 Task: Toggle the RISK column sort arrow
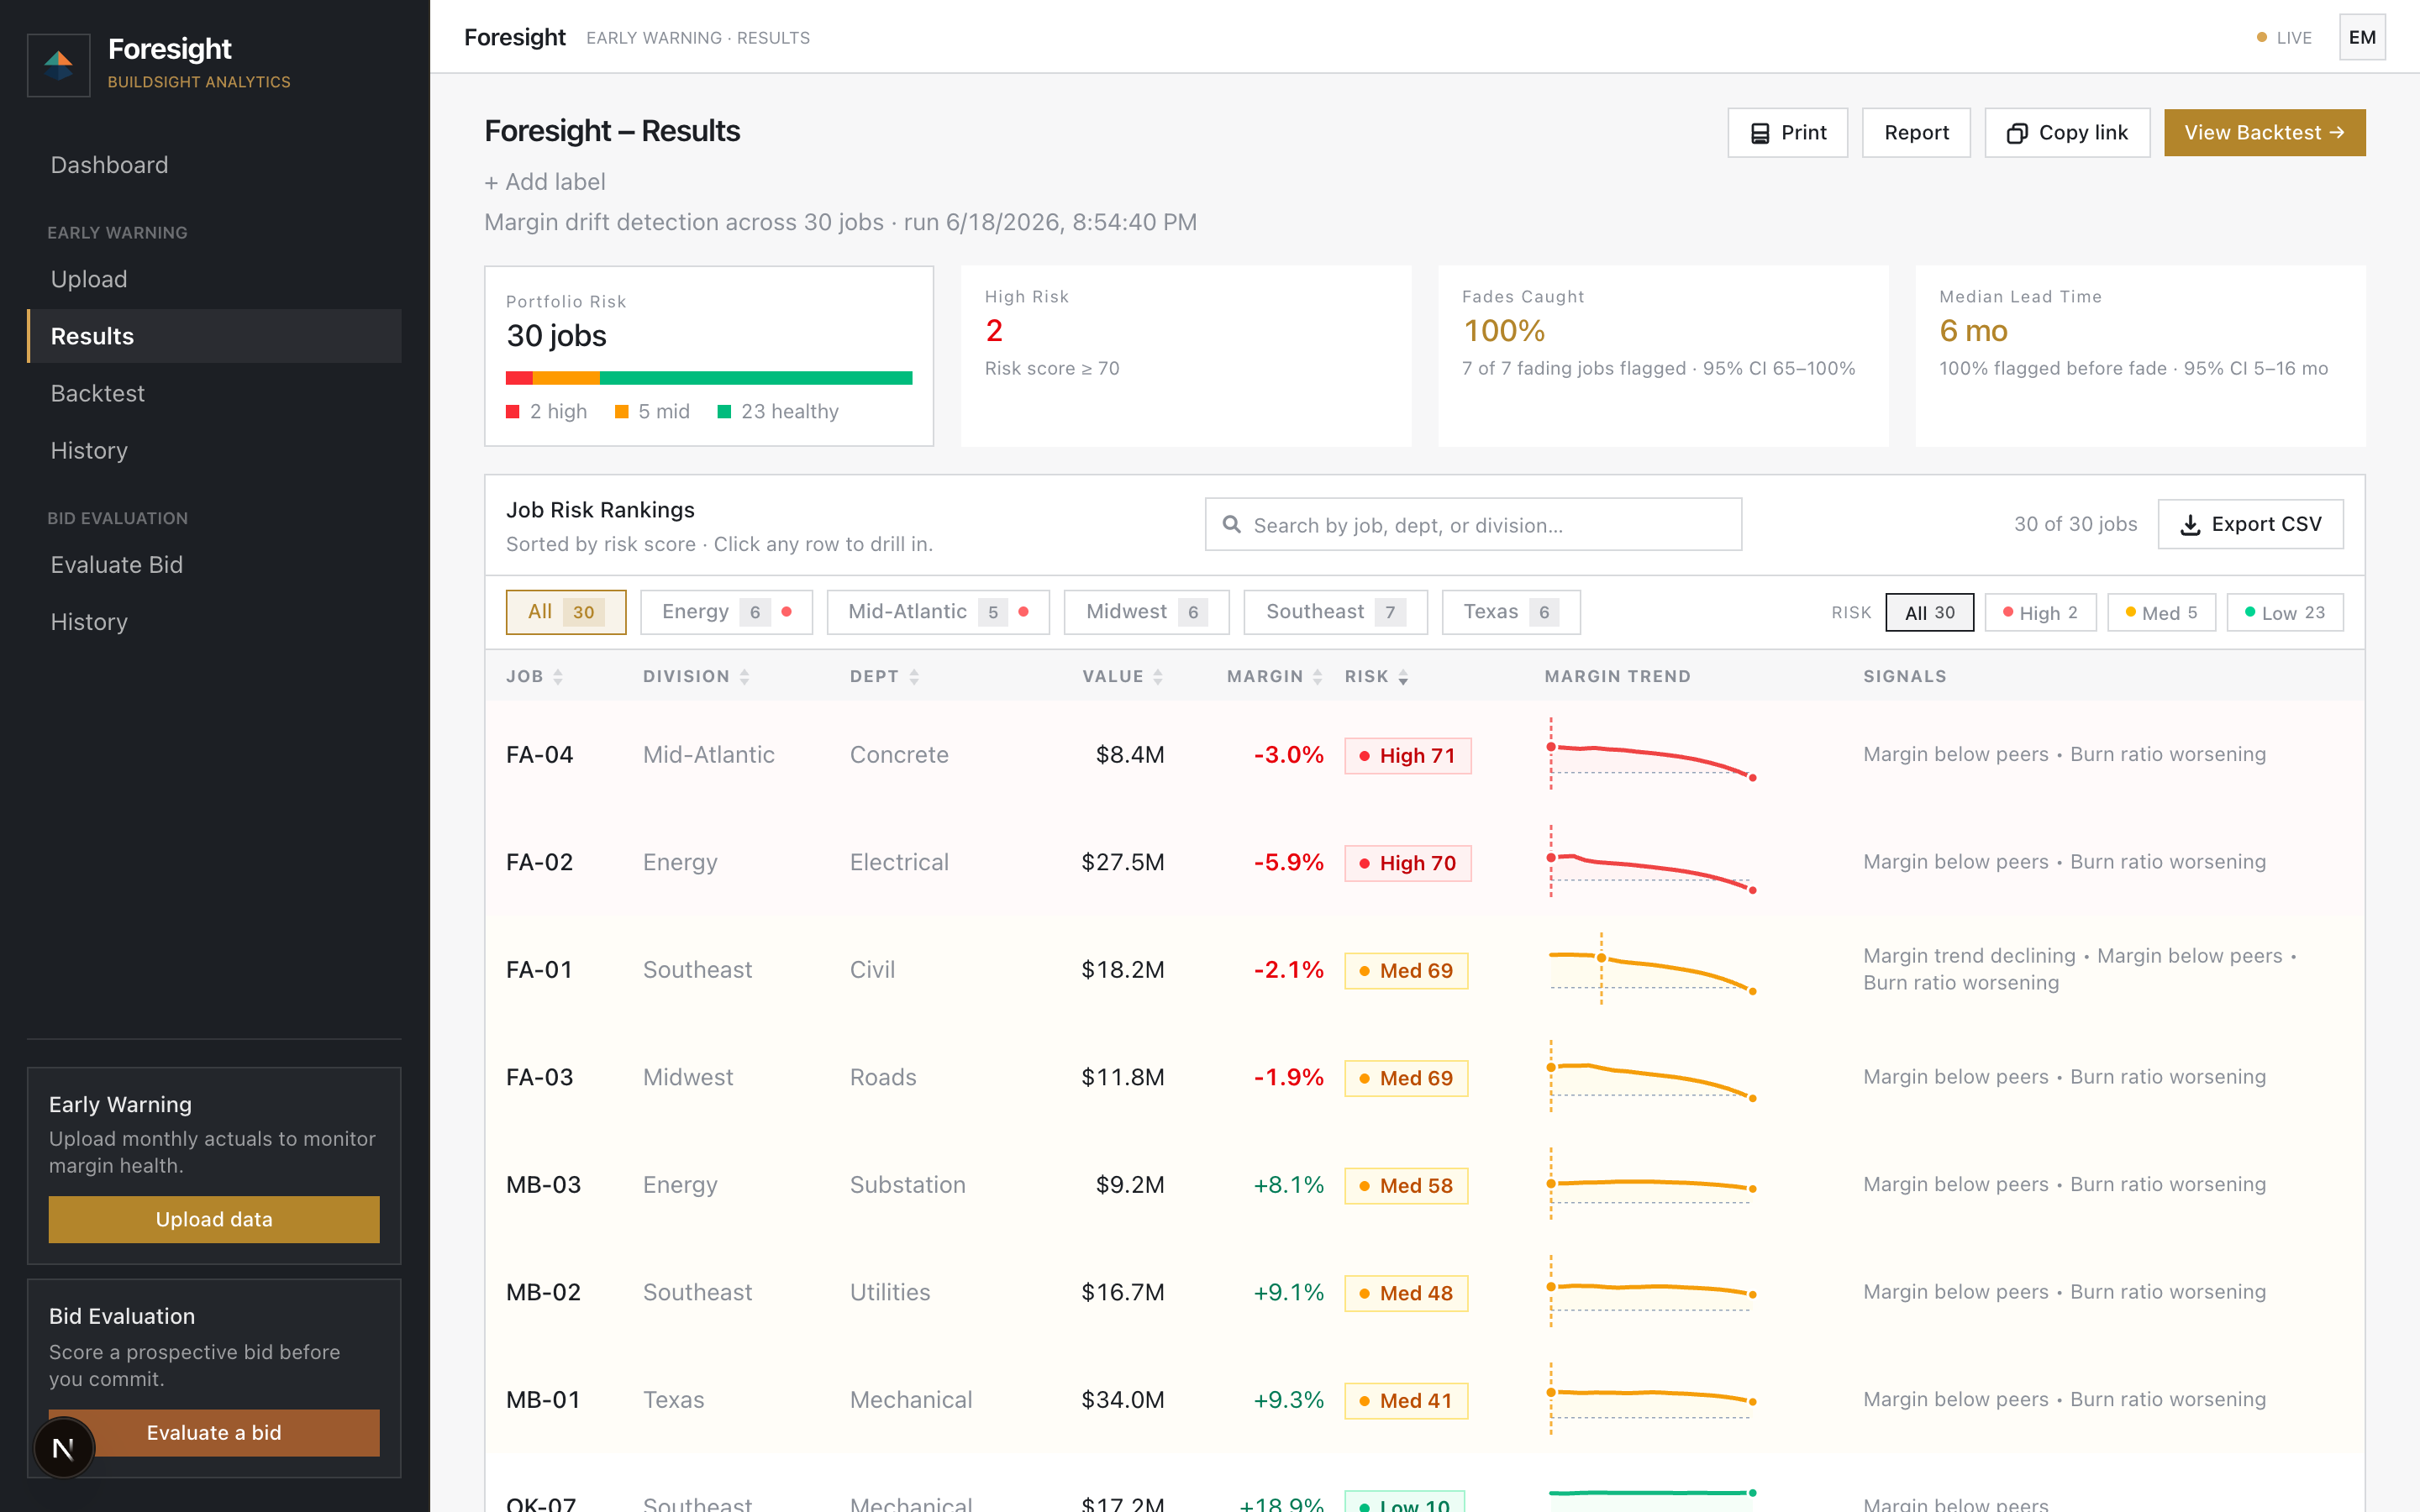[x=1403, y=677]
